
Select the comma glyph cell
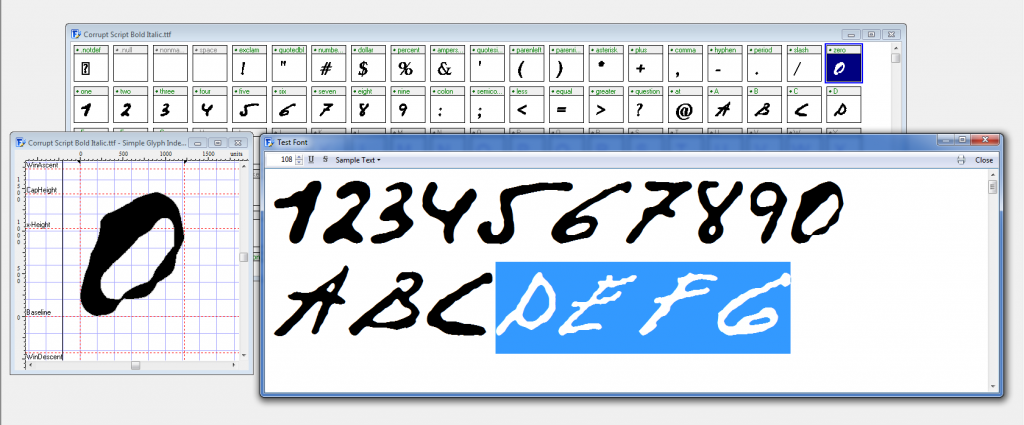[x=685, y=63]
